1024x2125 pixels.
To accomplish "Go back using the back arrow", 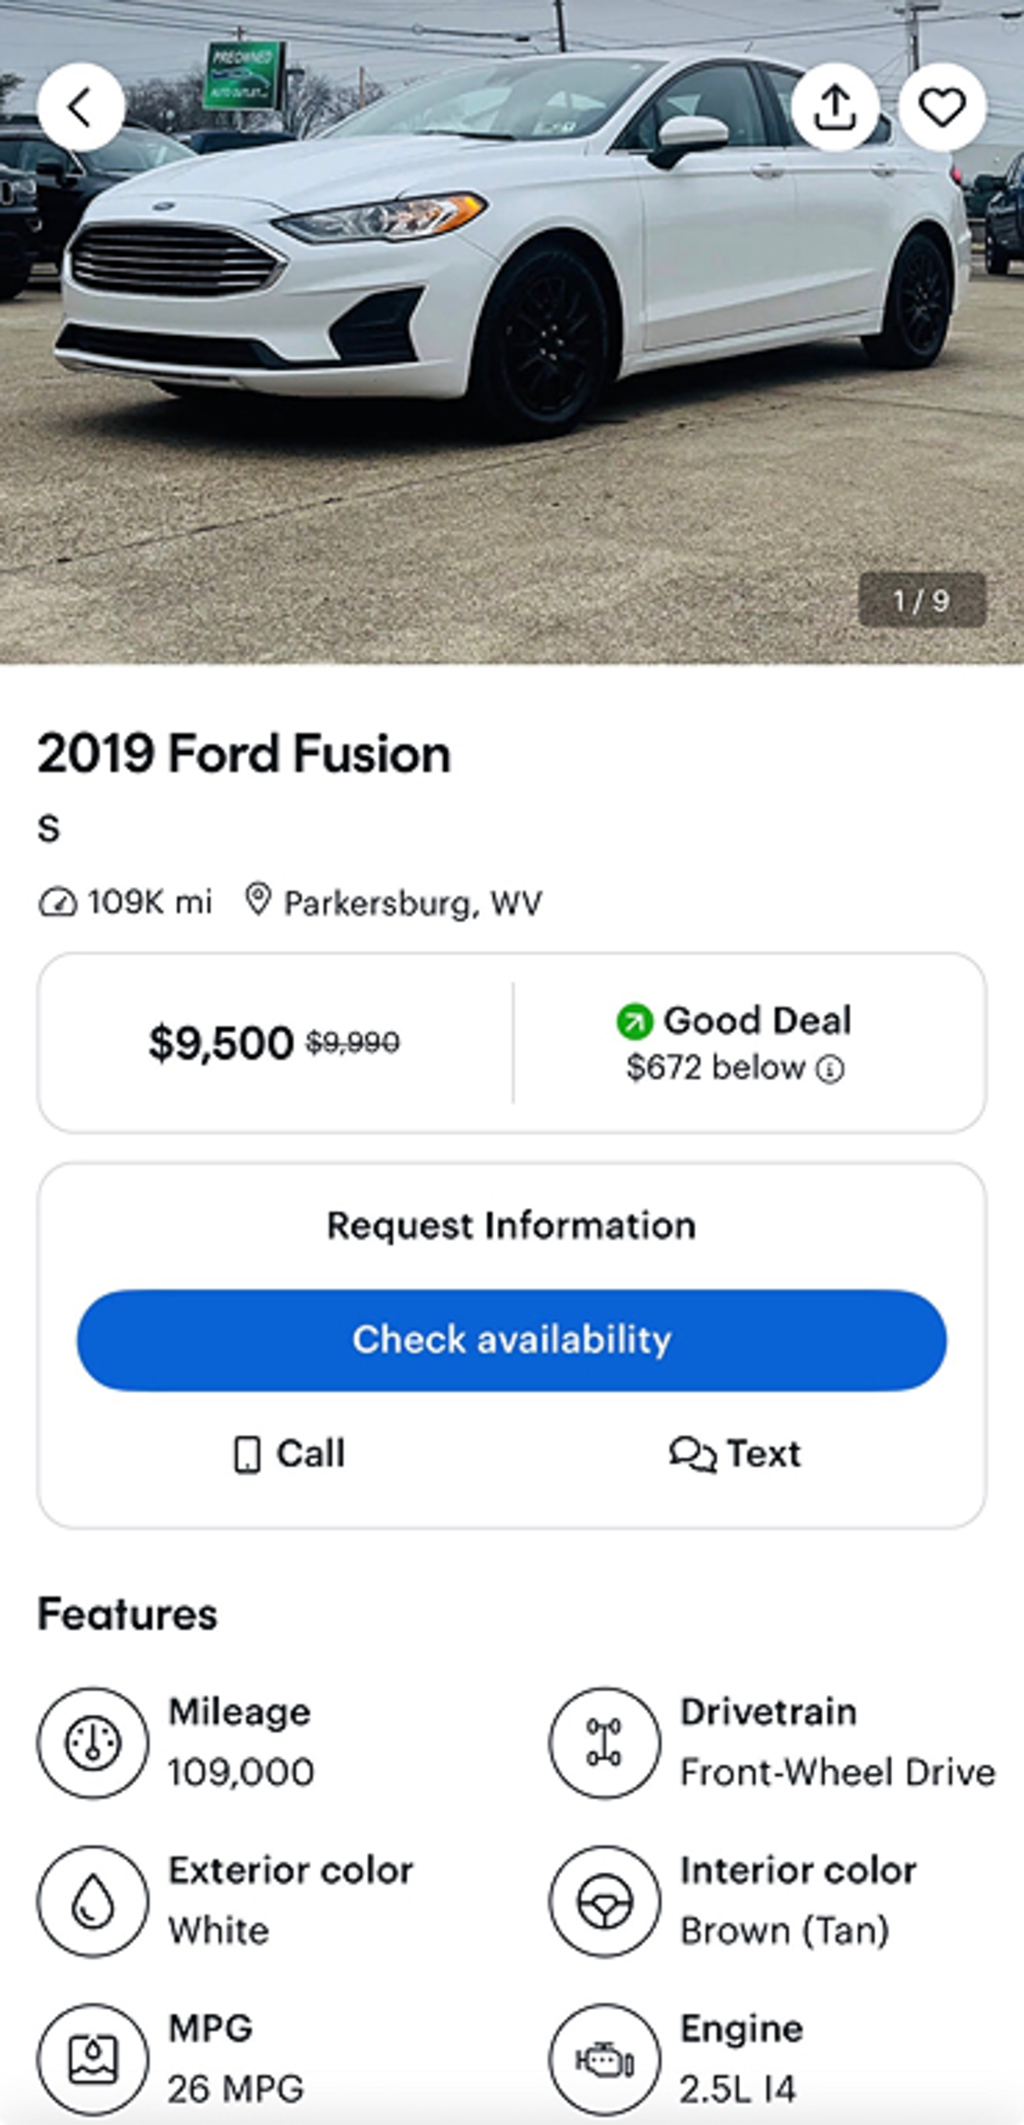I will point(80,107).
